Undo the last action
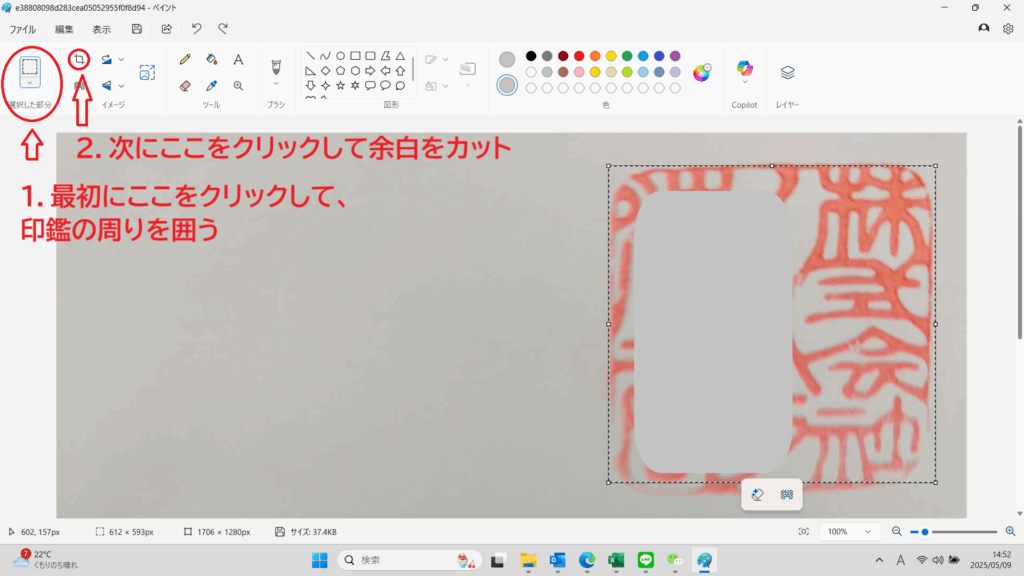Screen dimensions: 1024x576 196,29
